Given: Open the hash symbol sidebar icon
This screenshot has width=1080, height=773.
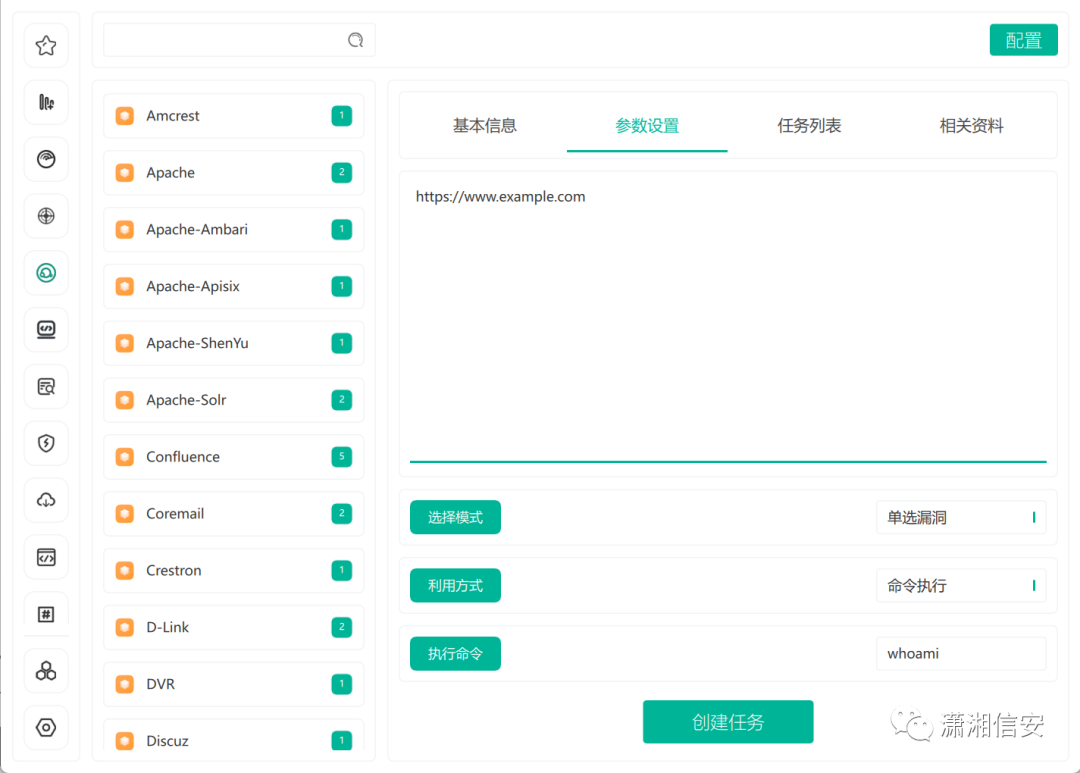Looking at the screenshot, I should [x=46, y=614].
